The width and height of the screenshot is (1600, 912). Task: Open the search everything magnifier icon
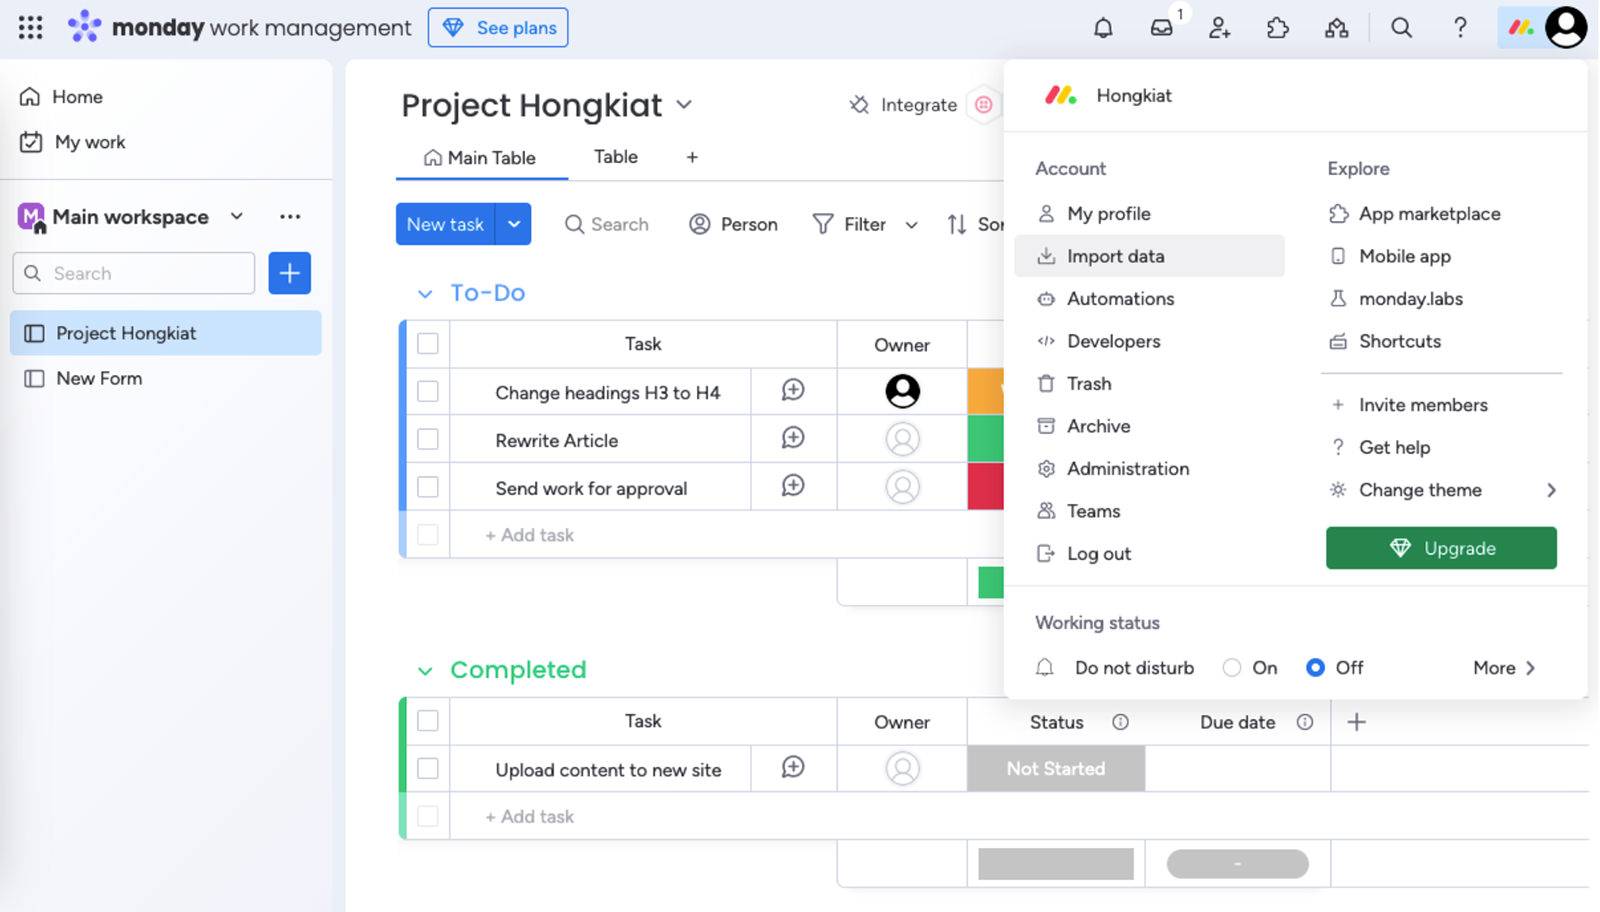coord(1402,28)
